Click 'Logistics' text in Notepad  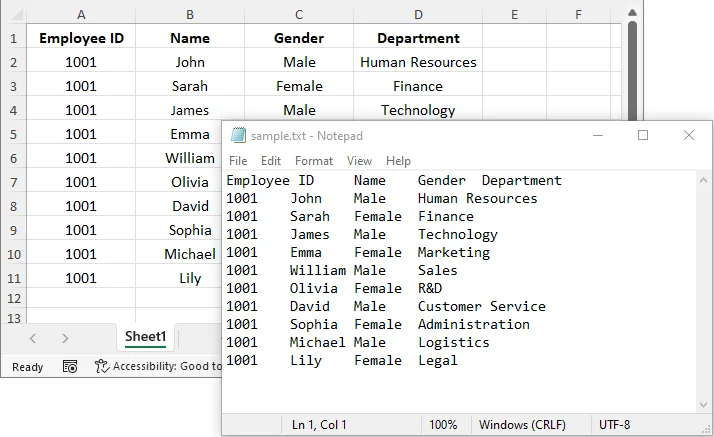pyautogui.click(x=454, y=342)
